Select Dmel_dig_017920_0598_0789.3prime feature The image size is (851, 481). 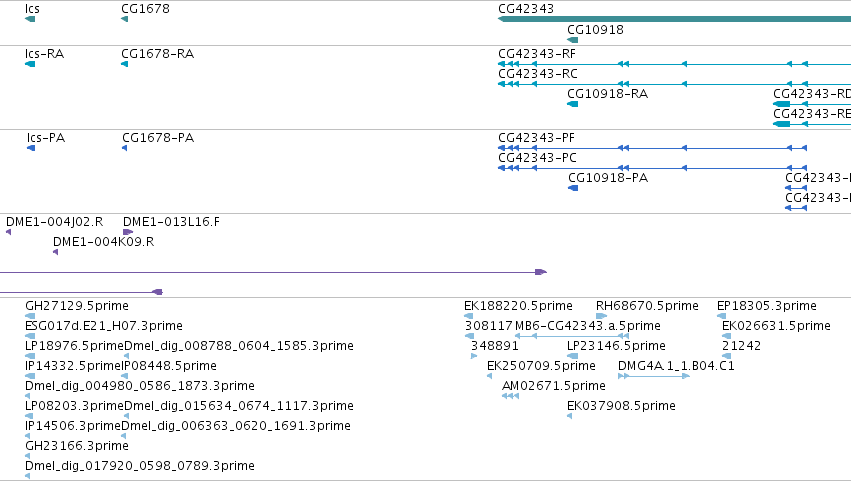[28, 476]
